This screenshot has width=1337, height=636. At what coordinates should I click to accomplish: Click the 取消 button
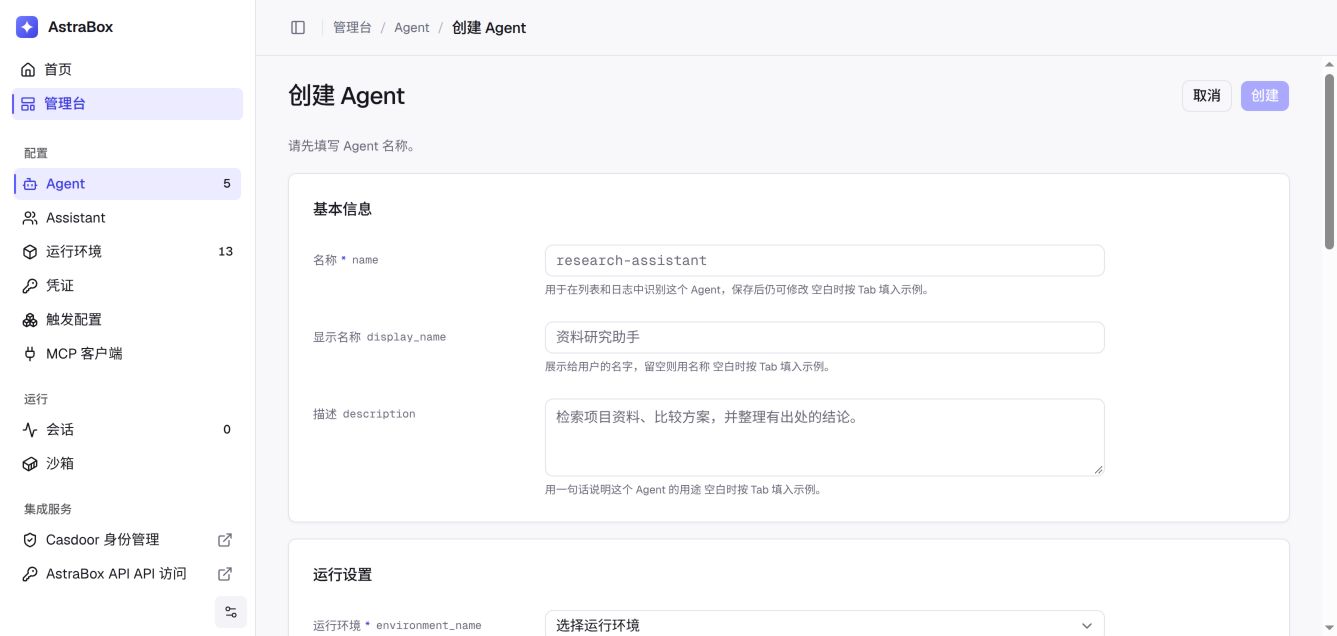[1207, 96]
